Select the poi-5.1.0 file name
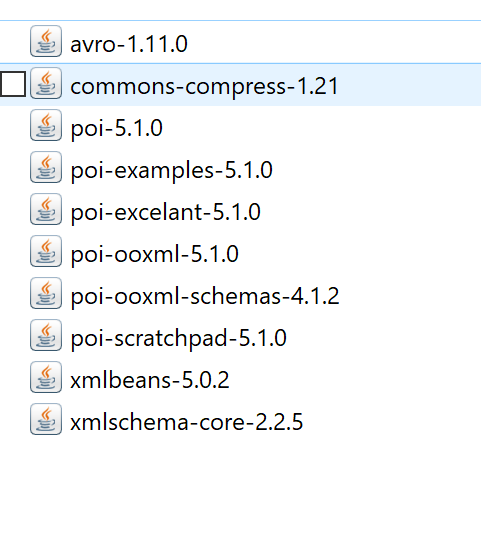 pos(117,129)
